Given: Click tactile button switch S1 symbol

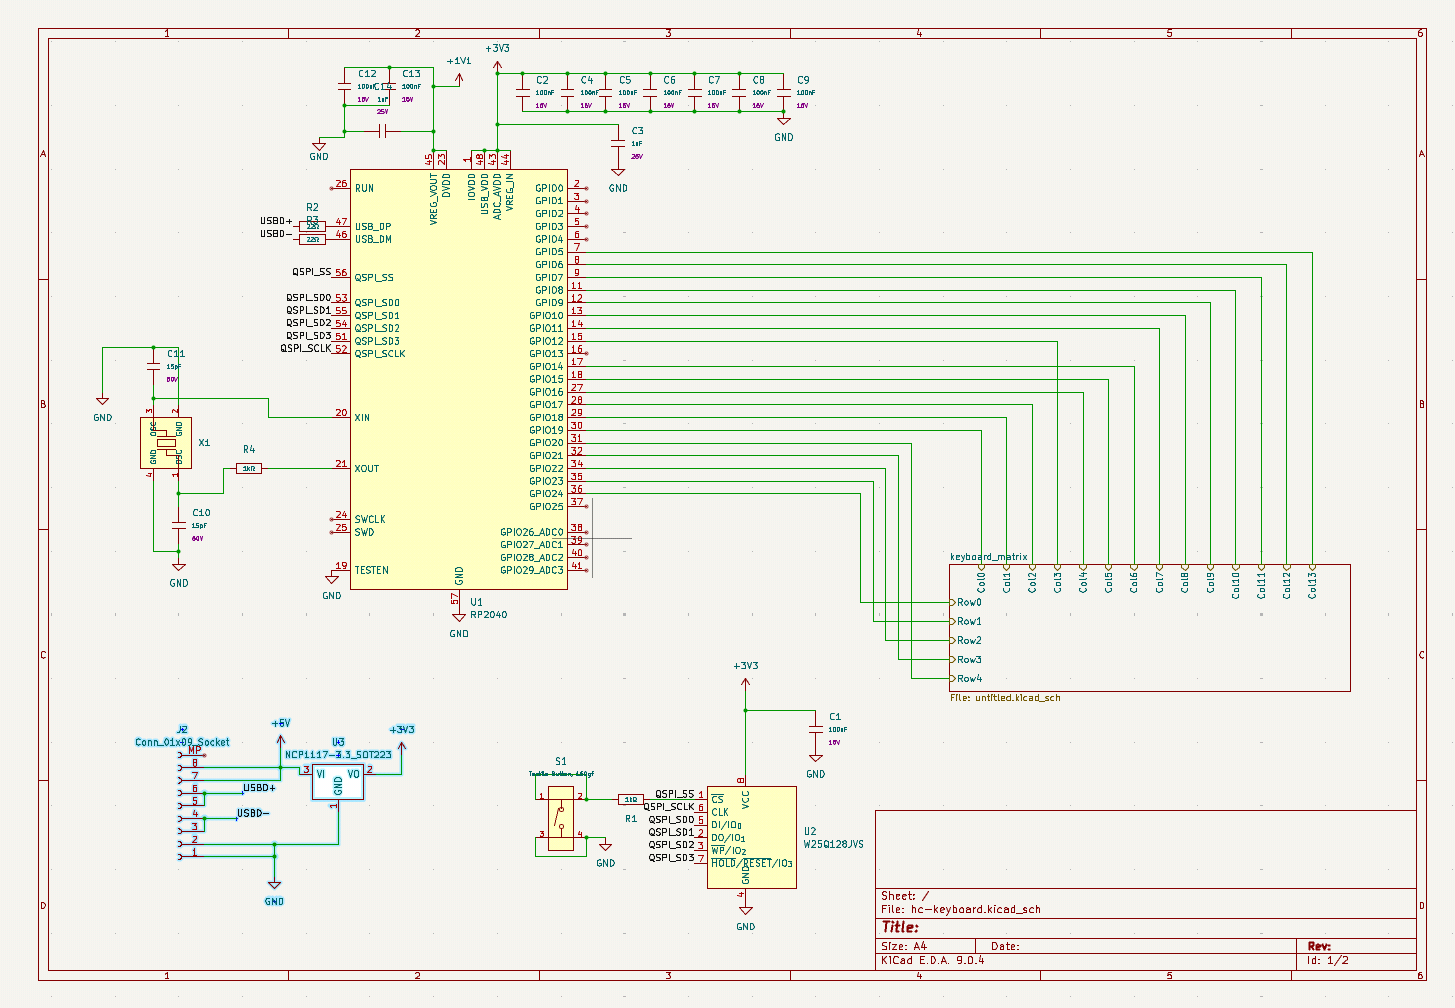Looking at the screenshot, I should click(560, 818).
